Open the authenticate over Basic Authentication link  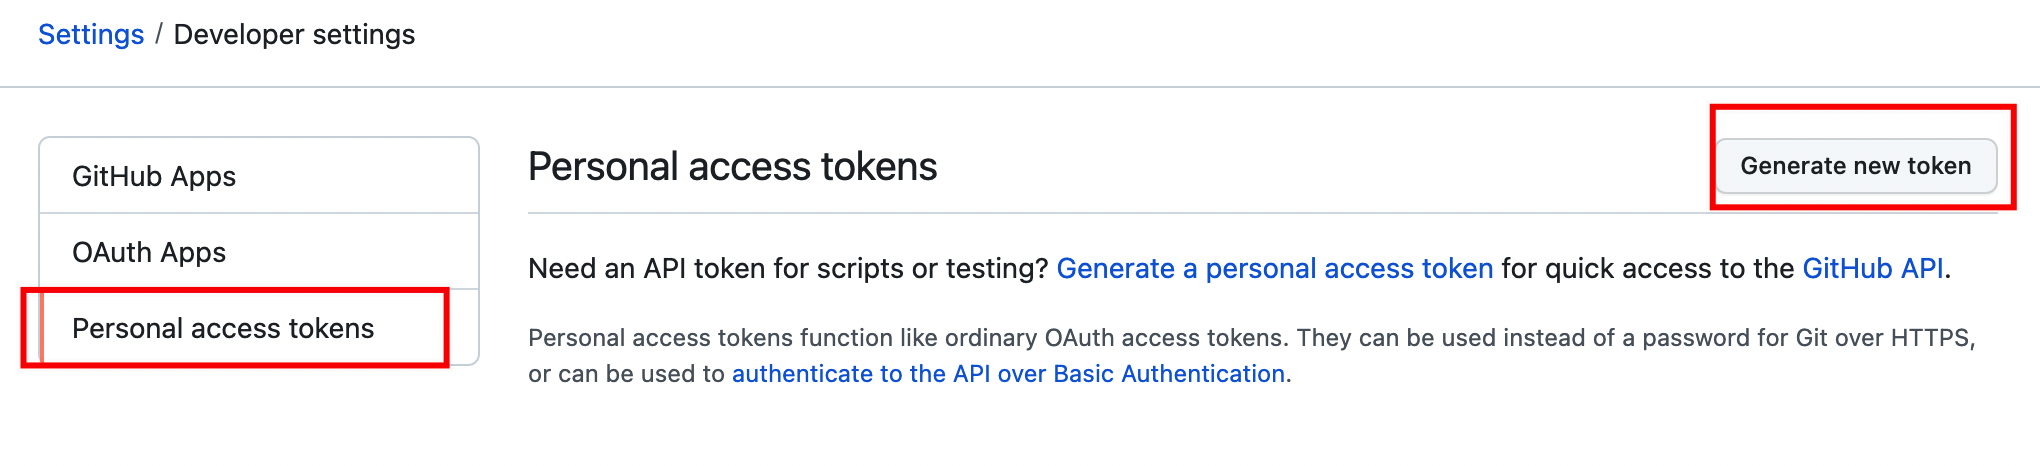coord(1008,374)
